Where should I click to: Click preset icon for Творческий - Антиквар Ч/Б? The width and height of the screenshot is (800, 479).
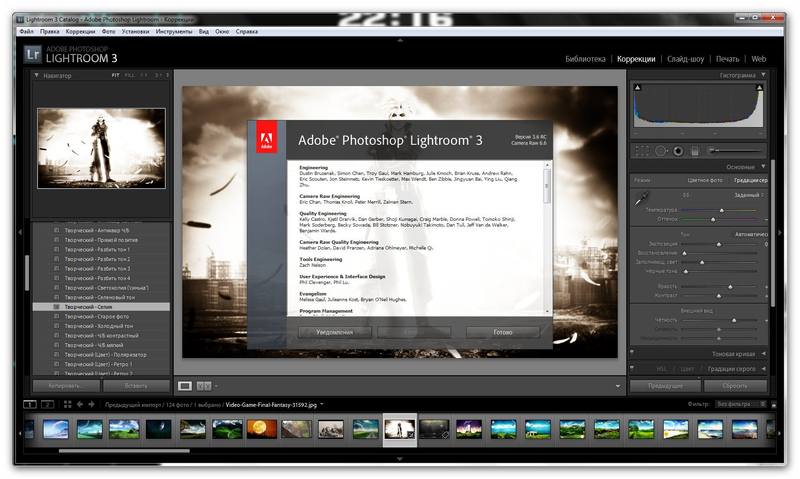tap(57, 231)
